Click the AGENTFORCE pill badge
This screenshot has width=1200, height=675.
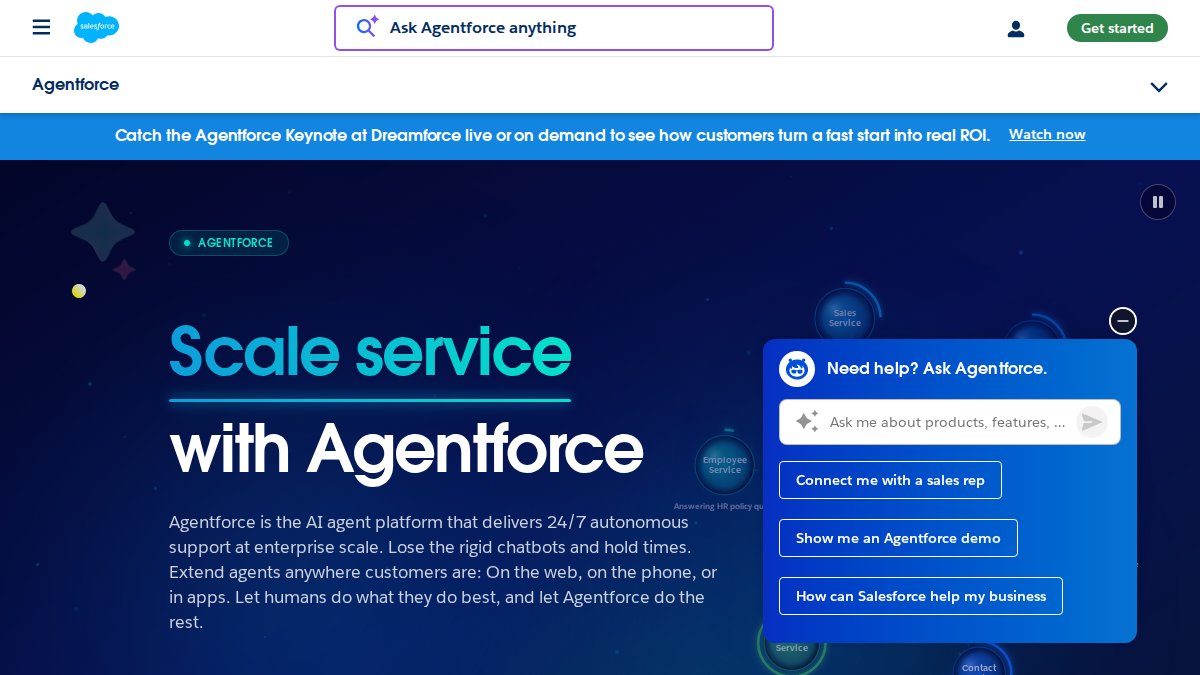pyautogui.click(x=229, y=243)
